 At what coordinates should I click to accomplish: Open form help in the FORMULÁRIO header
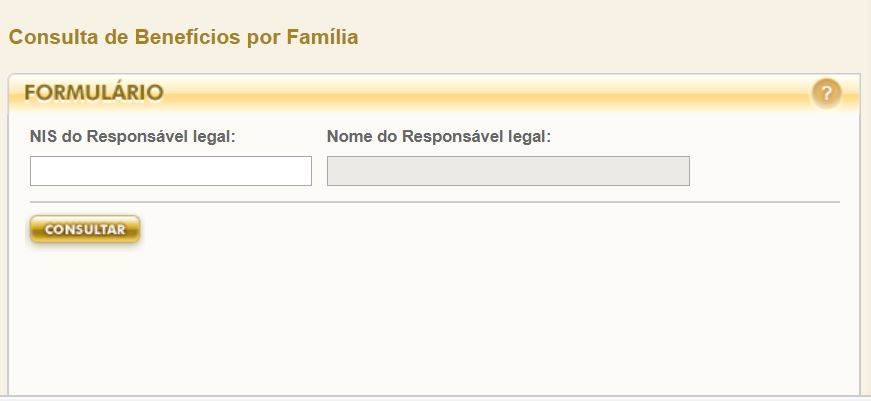click(x=826, y=94)
